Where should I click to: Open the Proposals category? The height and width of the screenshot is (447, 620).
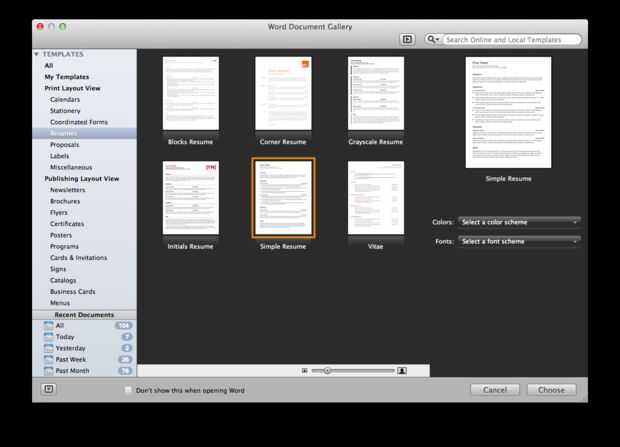[64, 145]
